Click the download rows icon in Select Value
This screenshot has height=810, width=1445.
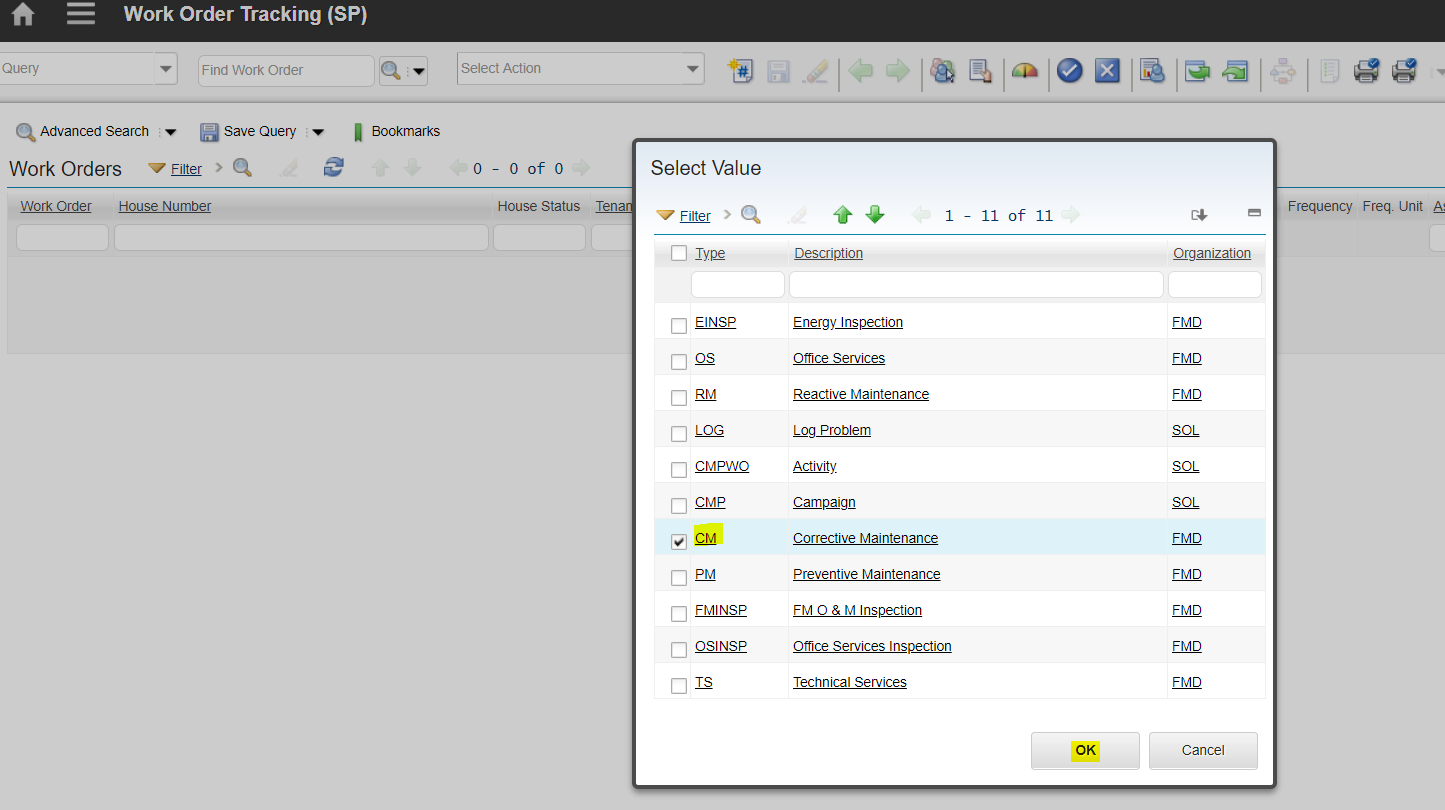(1200, 214)
